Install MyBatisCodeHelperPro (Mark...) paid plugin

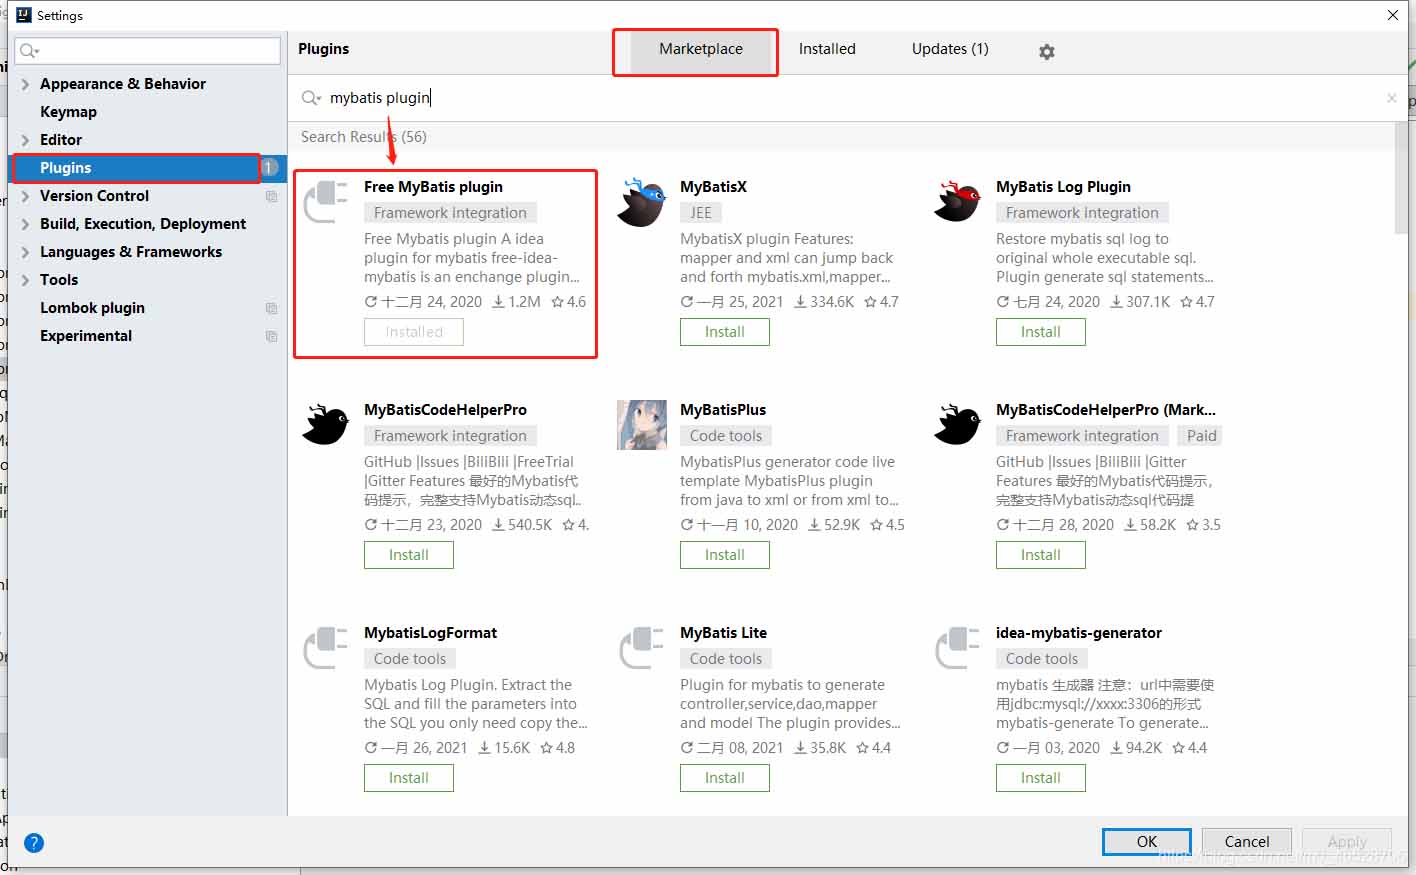pyautogui.click(x=1041, y=555)
